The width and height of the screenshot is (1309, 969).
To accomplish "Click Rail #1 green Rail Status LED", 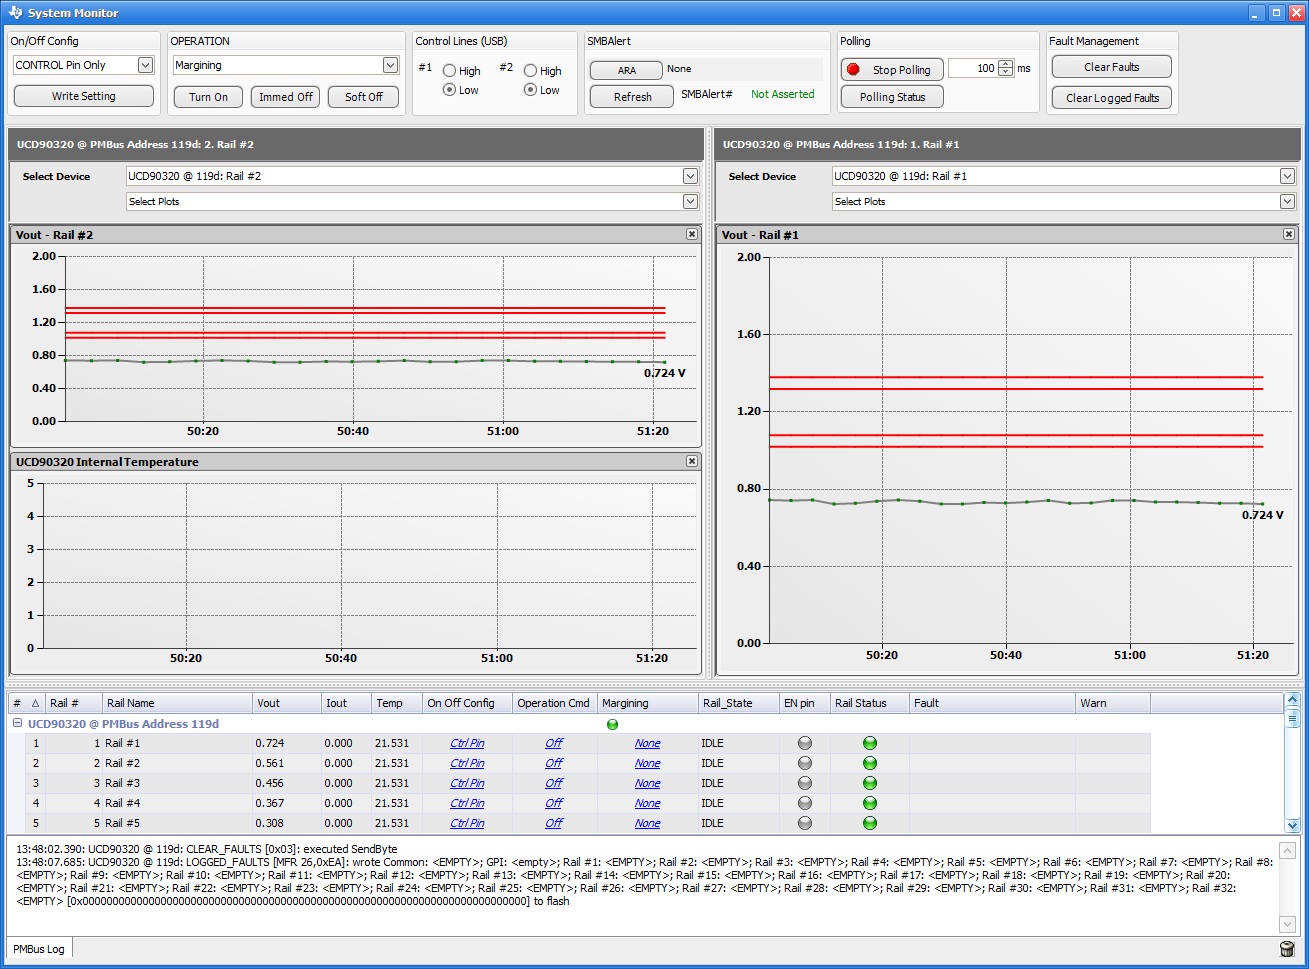I will [x=869, y=743].
